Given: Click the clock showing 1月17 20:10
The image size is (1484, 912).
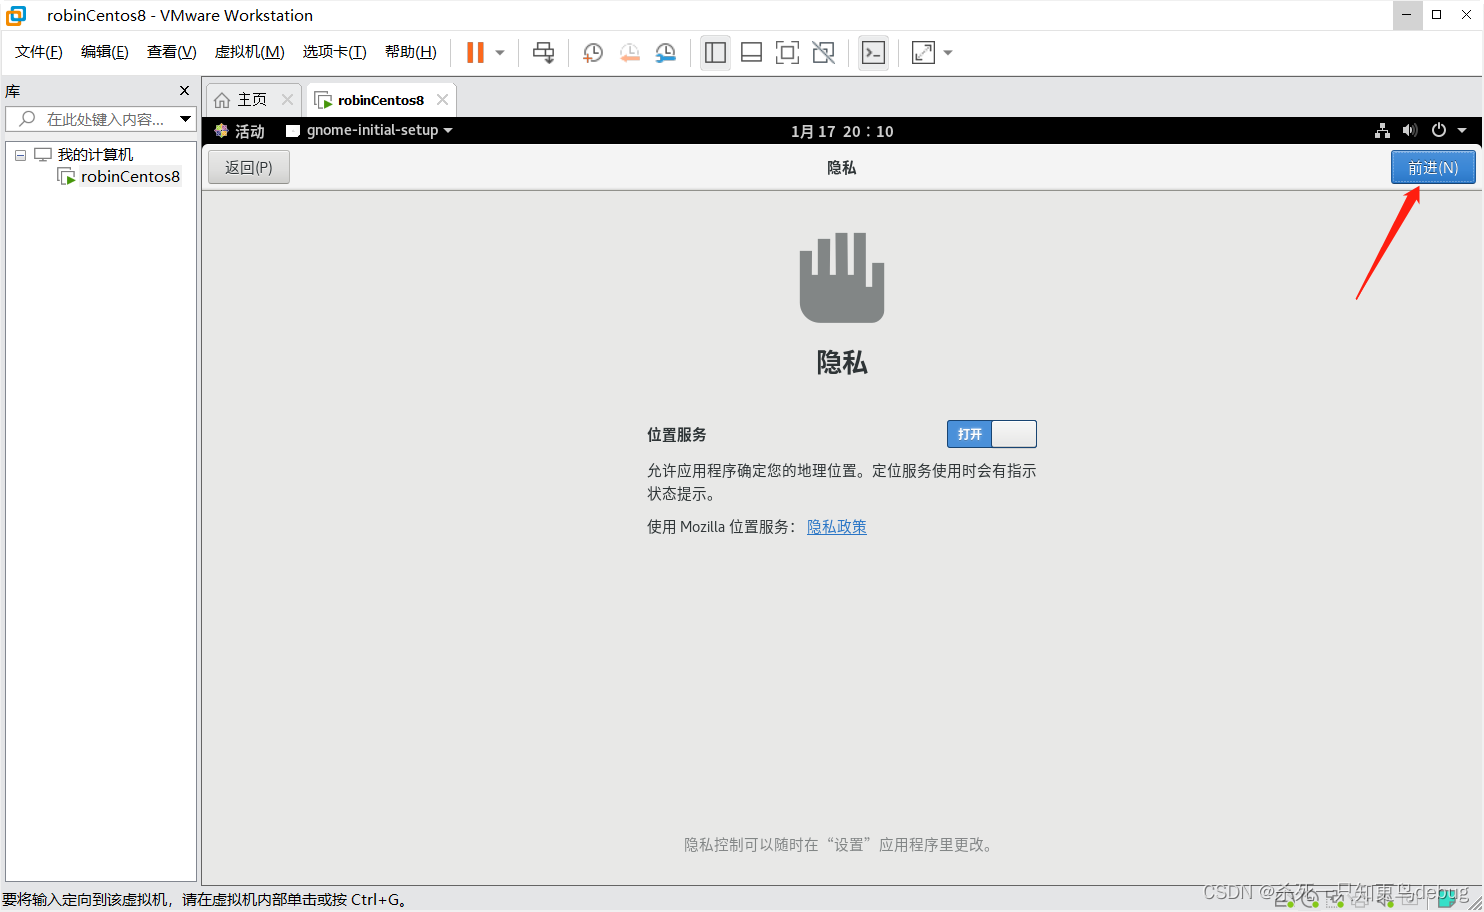Looking at the screenshot, I should (x=842, y=131).
